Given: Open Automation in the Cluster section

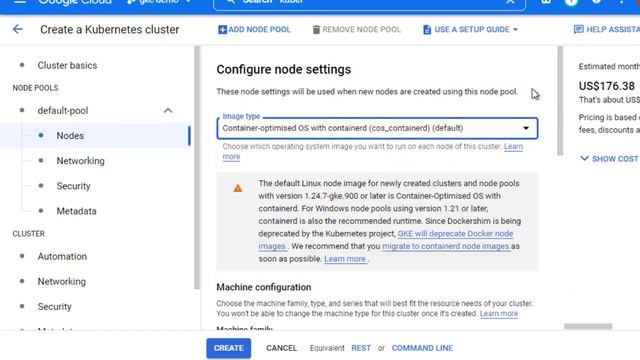Looking at the screenshot, I should point(62,256).
